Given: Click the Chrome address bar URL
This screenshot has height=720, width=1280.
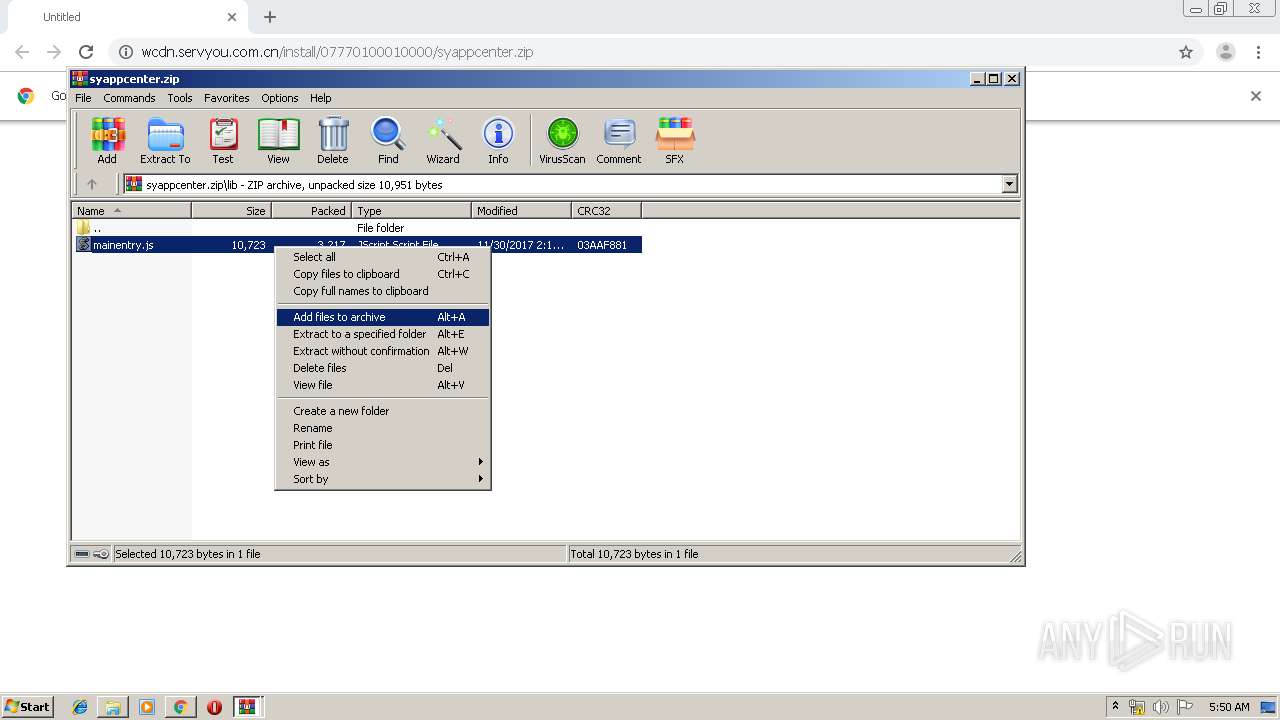Looking at the screenshot, I should coord(337,52).
